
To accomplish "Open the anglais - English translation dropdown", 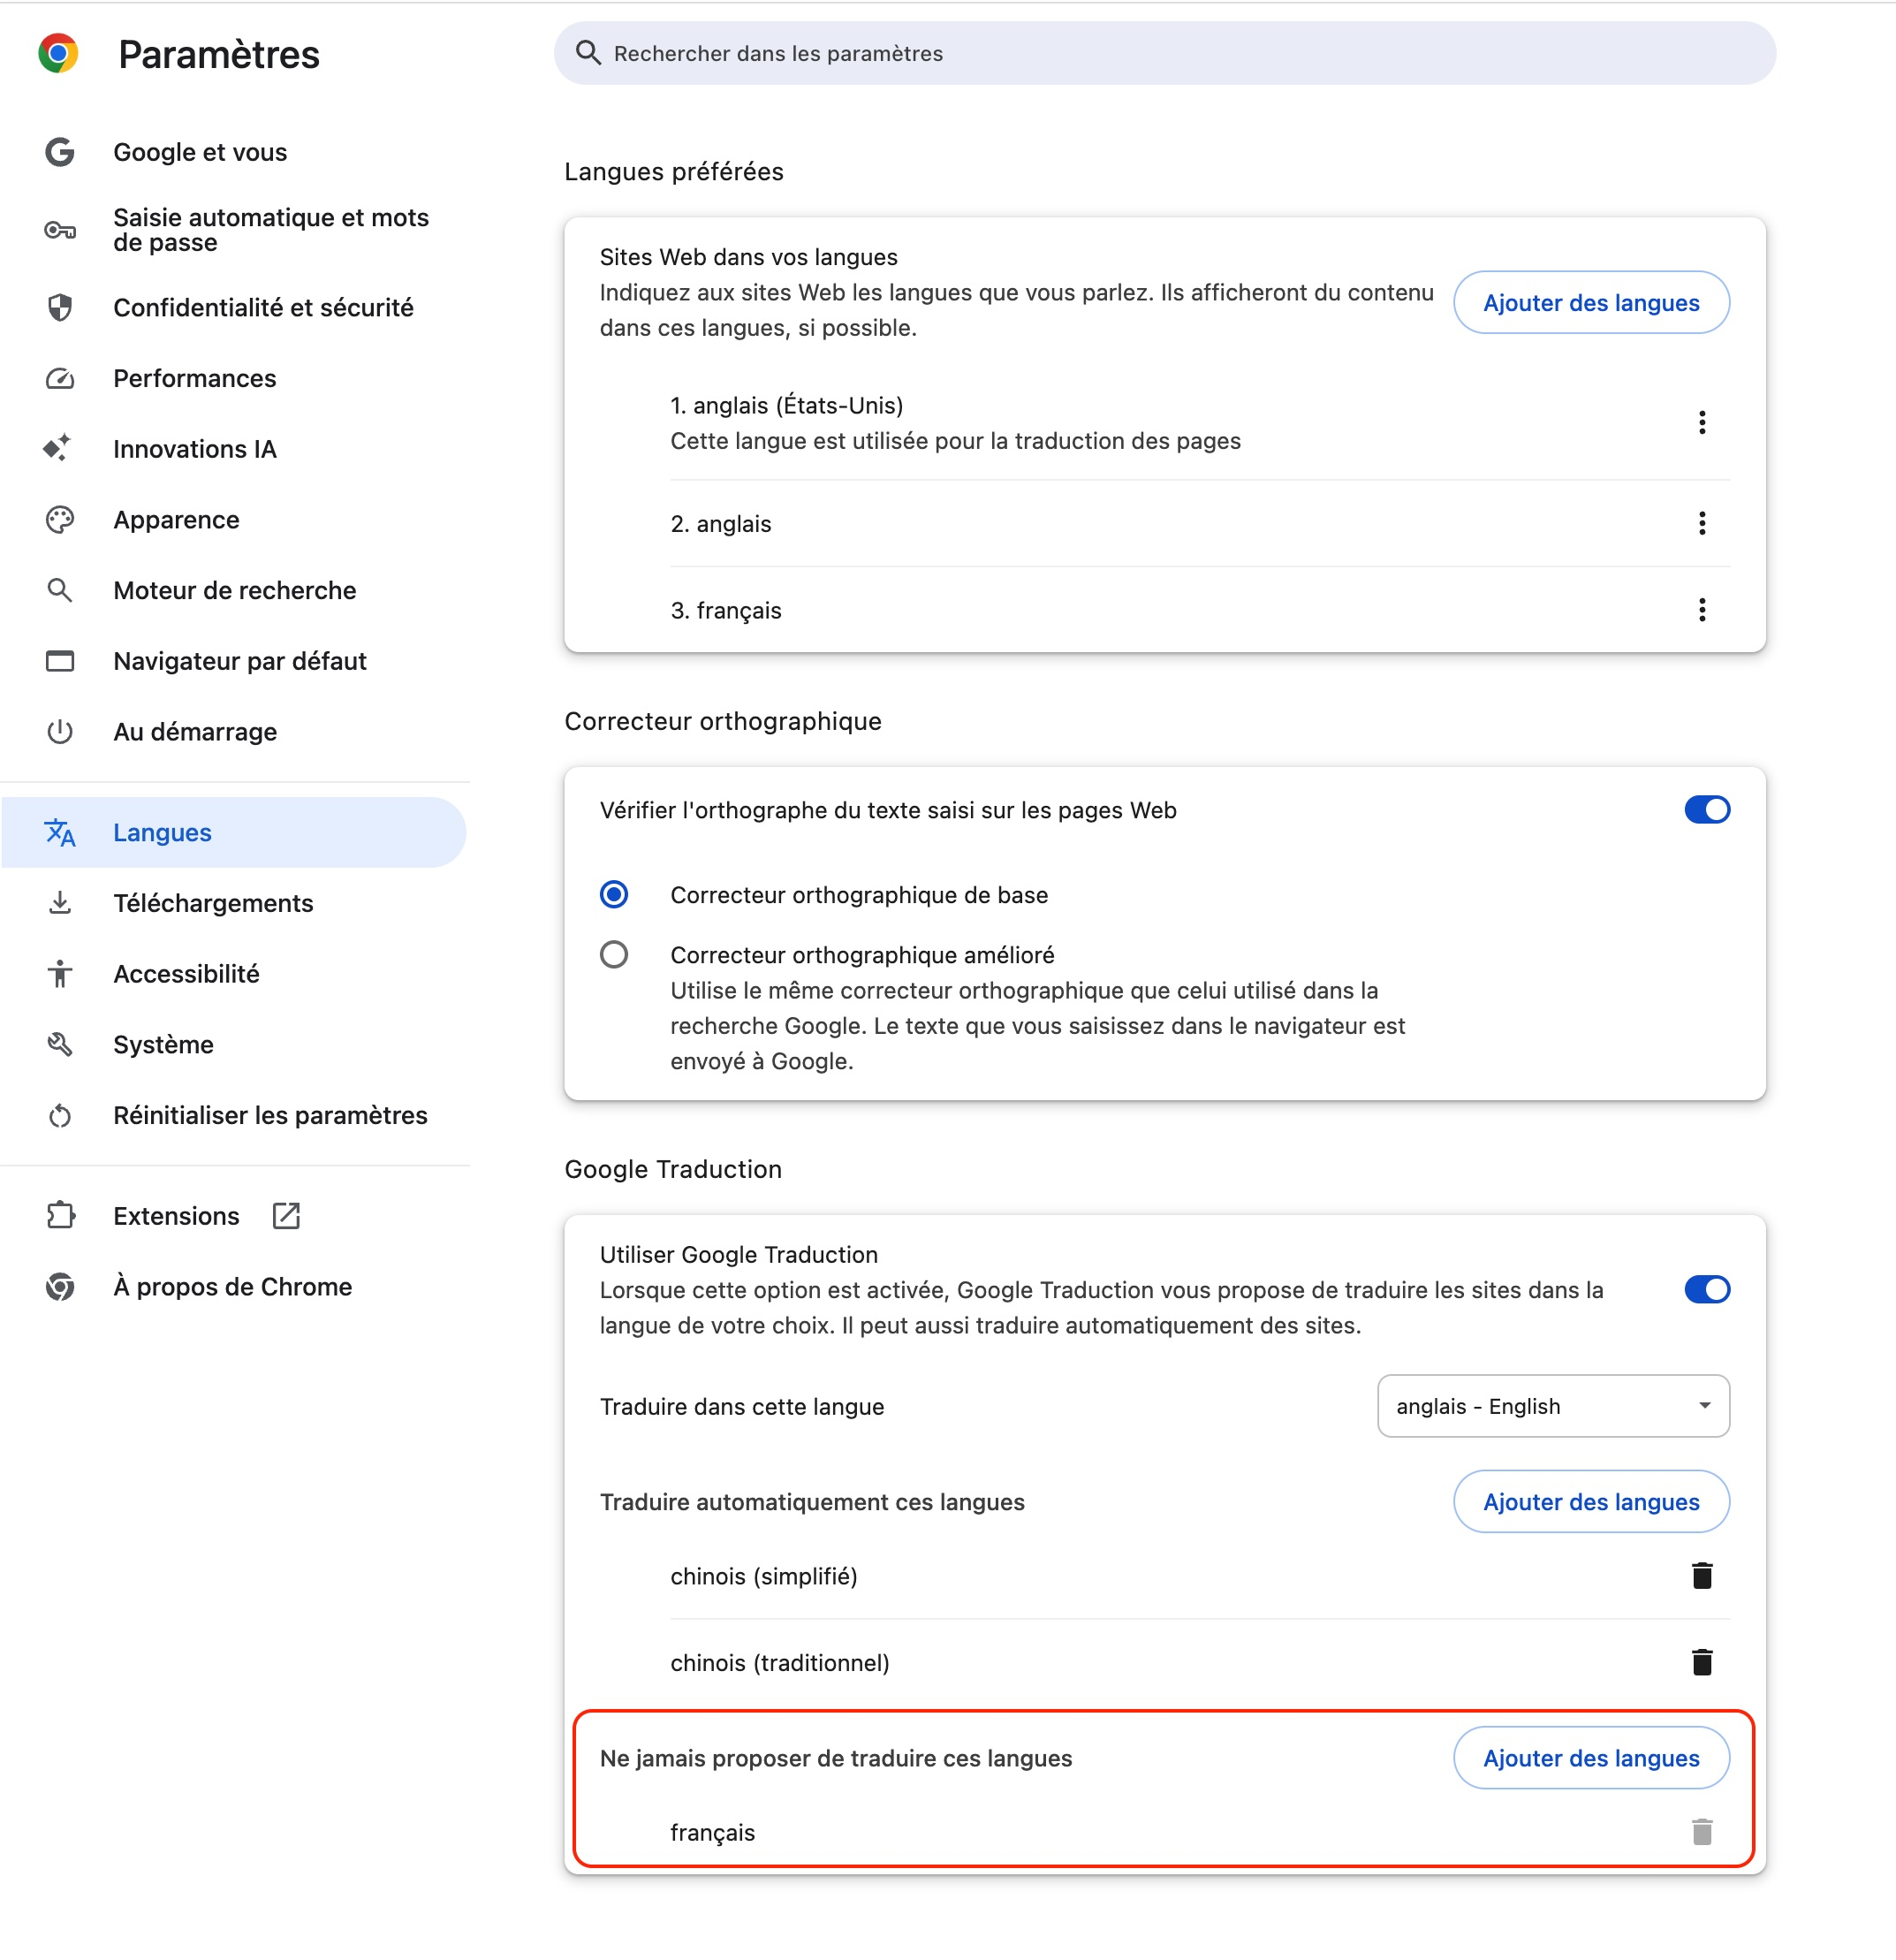I will click(1552, 1405).
